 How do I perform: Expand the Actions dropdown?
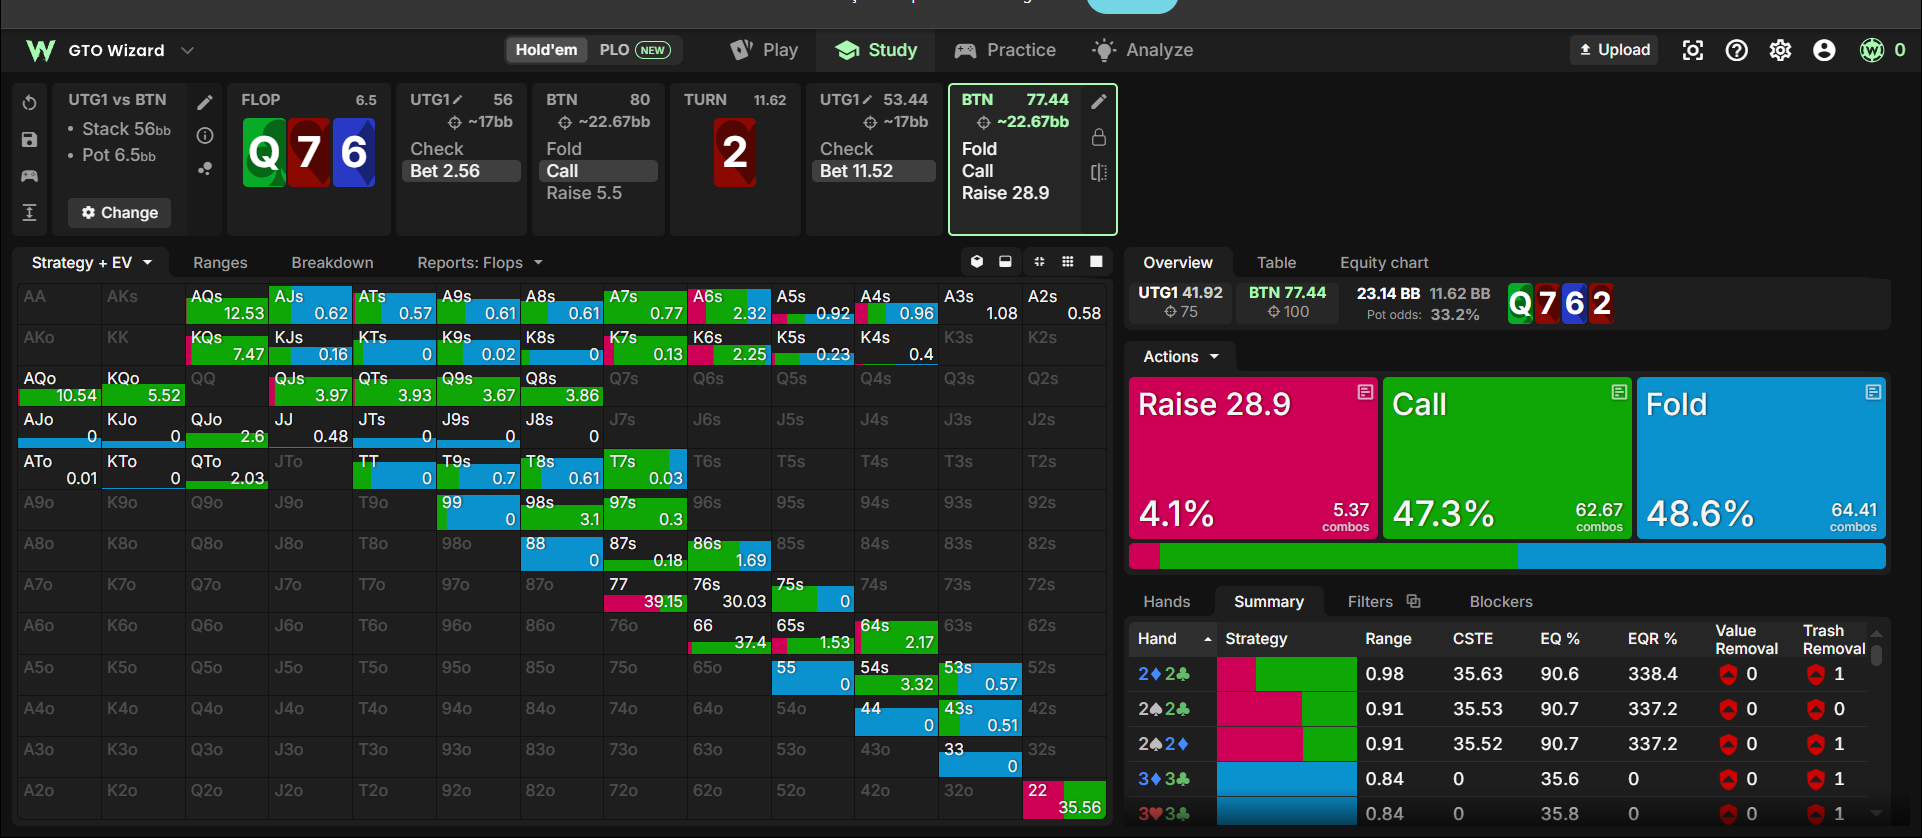(1181, 356)
